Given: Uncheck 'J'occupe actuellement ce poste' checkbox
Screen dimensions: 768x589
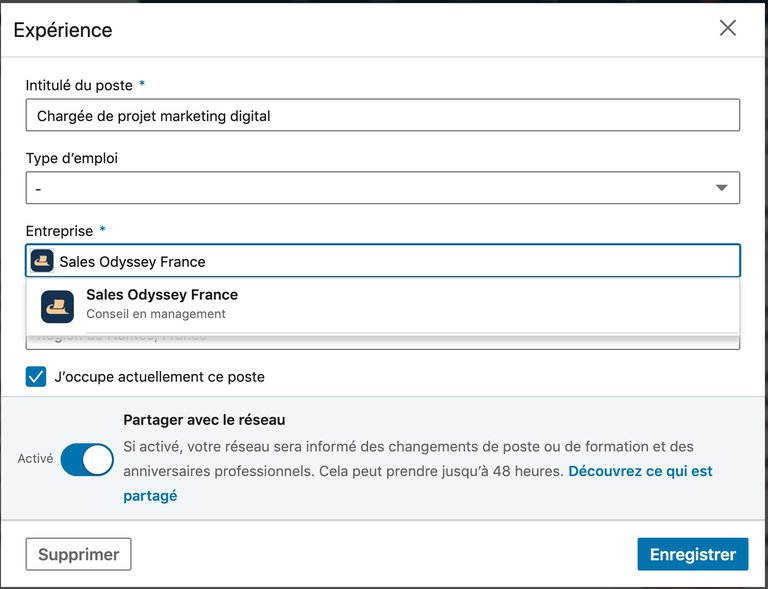Looking at the screenshot, I should pyautogui.click(x=36, y=377).
